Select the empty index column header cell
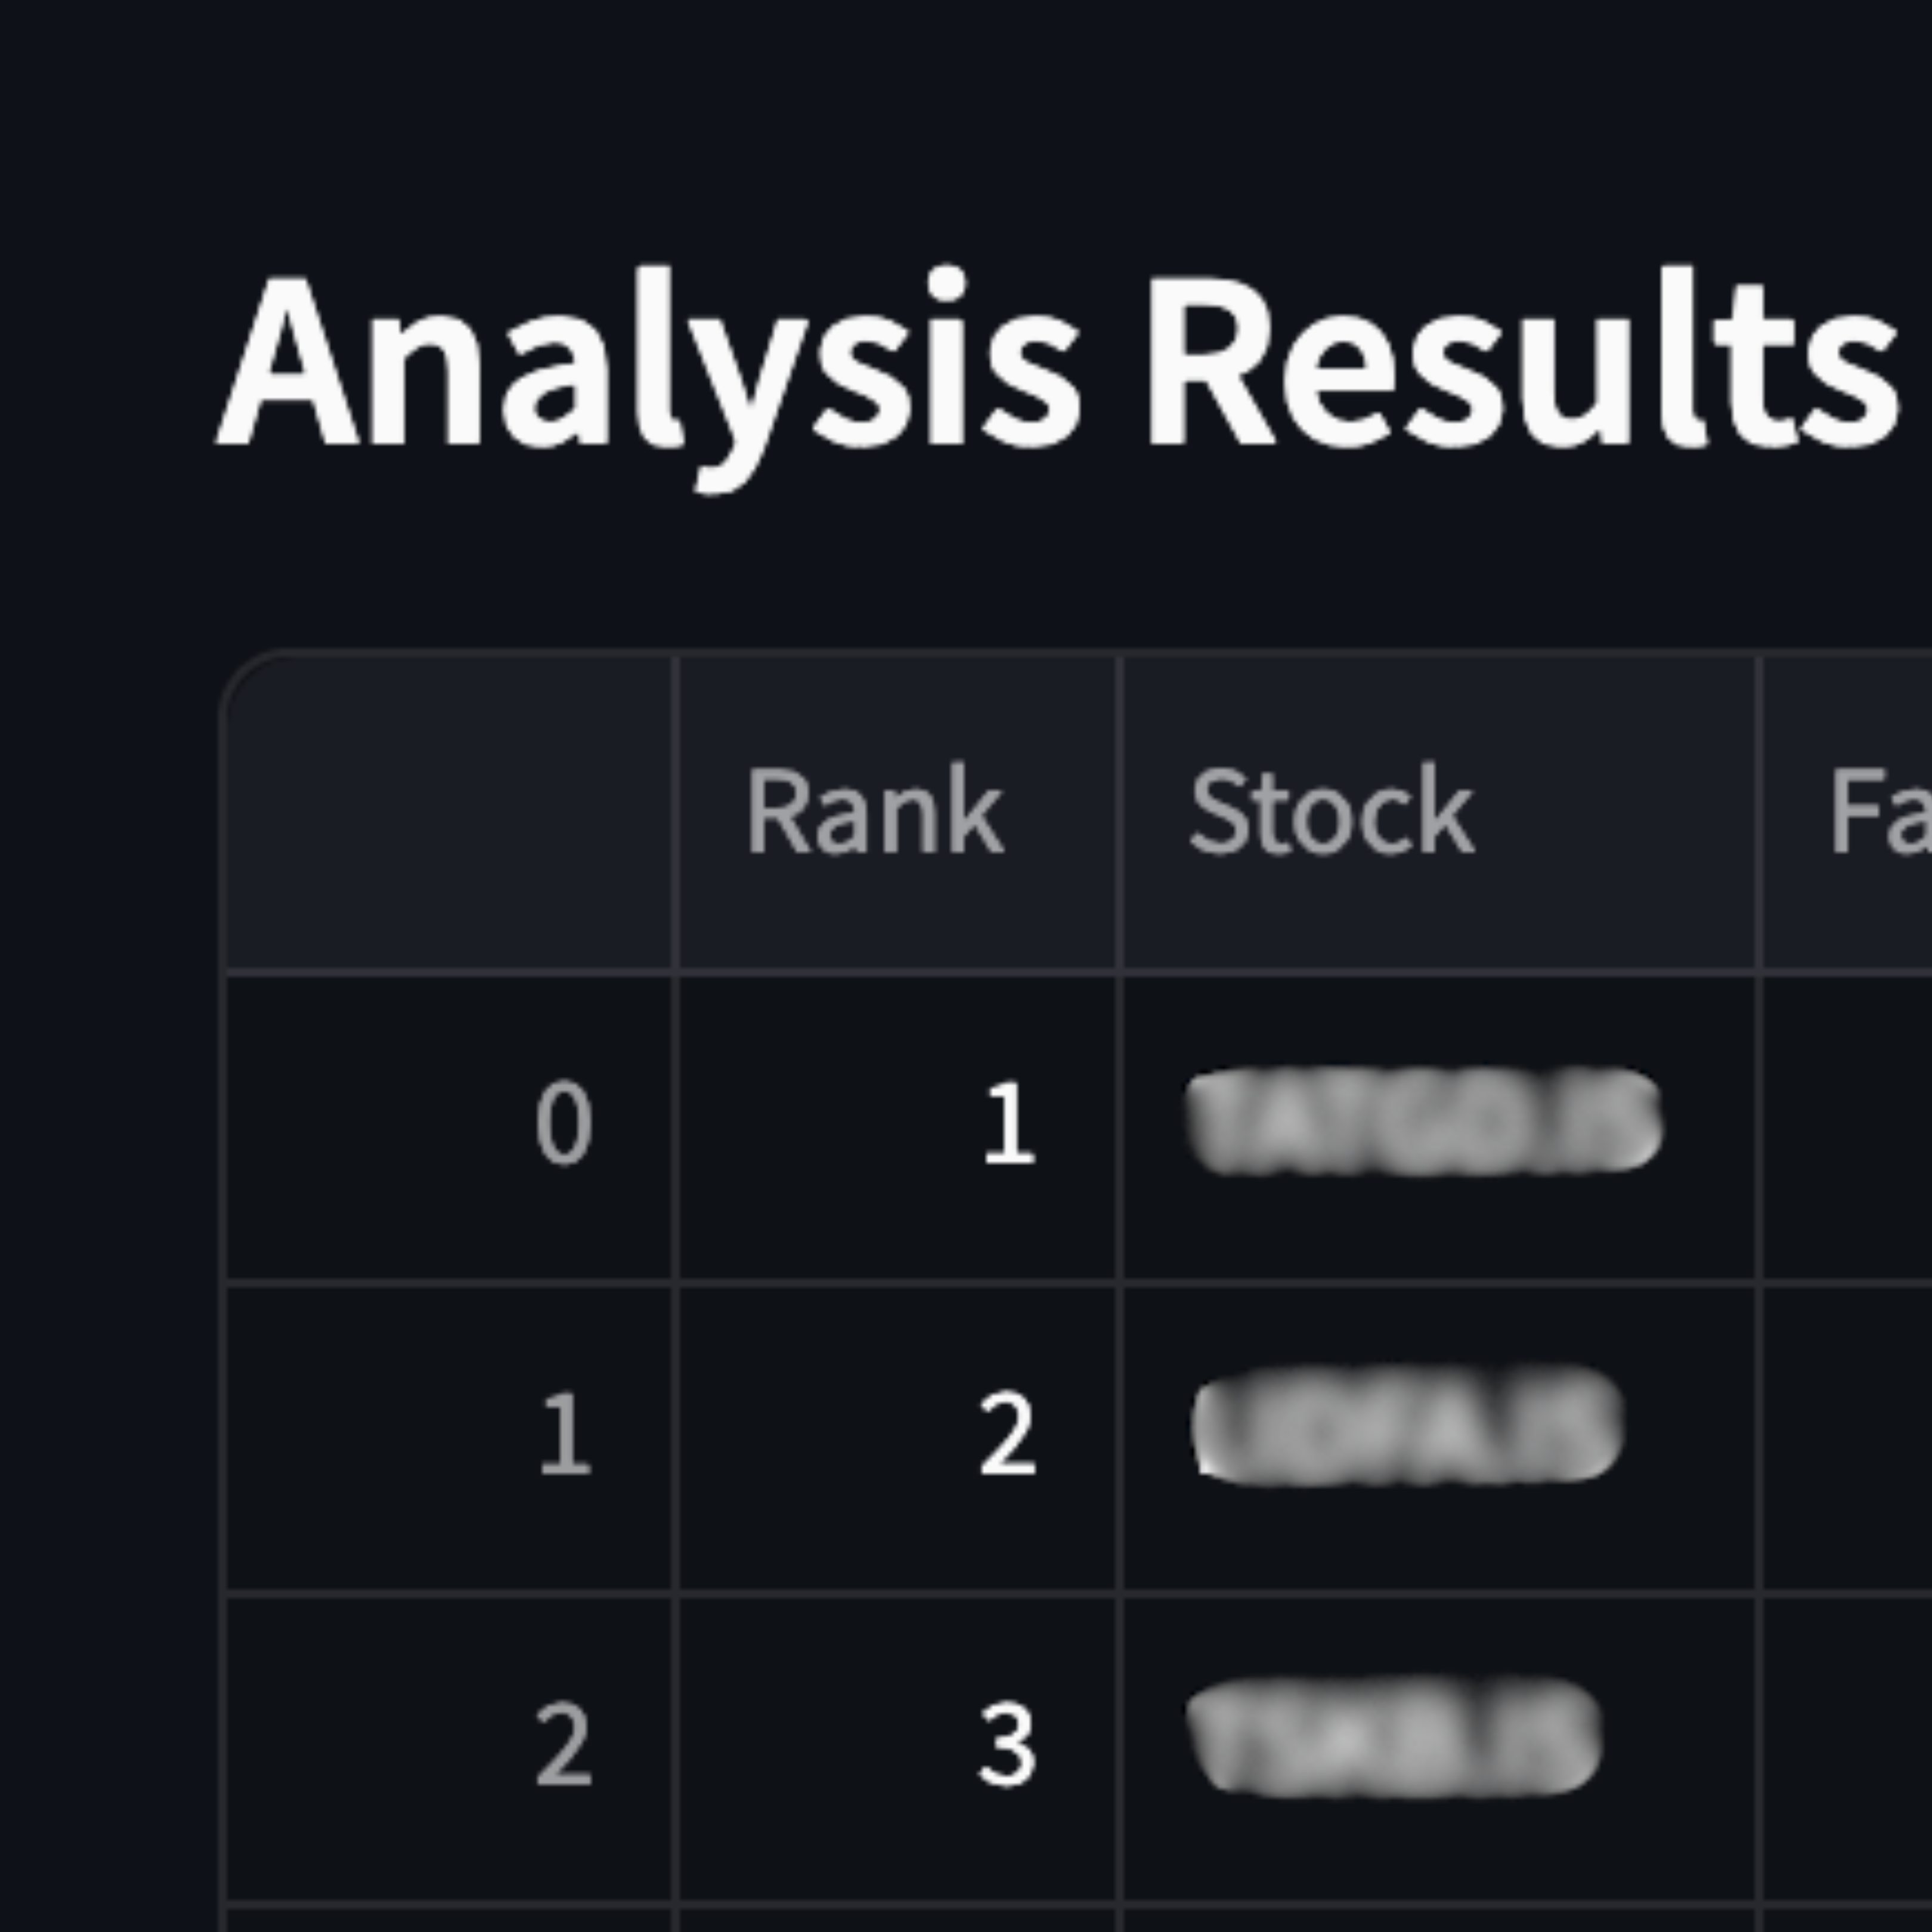This screenshot has width=1932, height=1932. coord(449,812)
